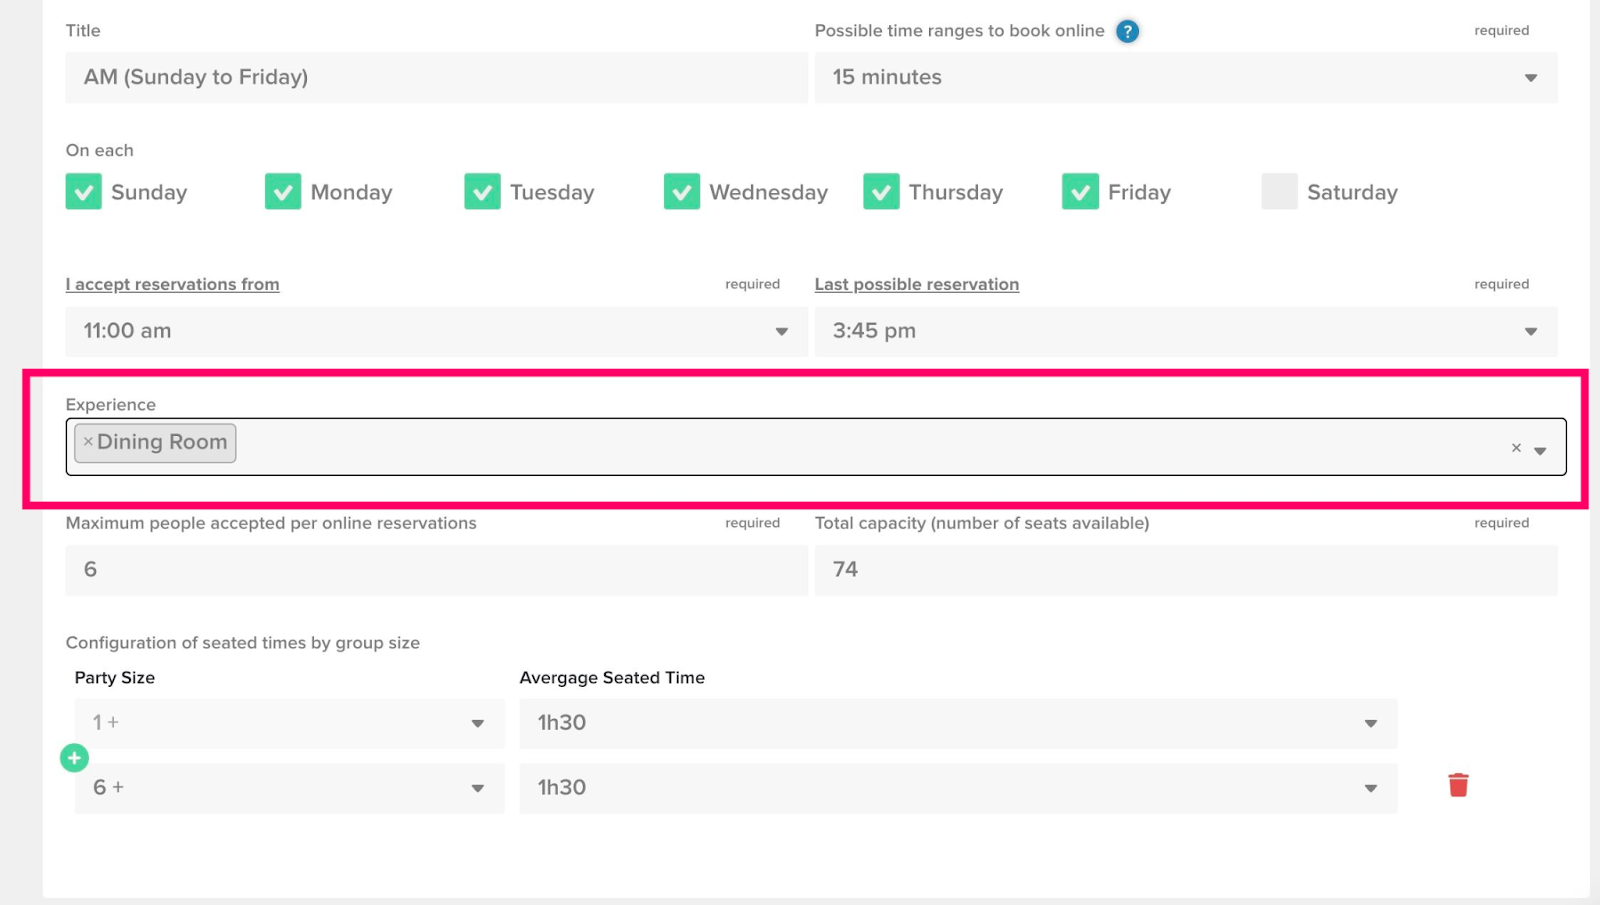
Task: Click the Total capacity field showing 74
Action: [1185, 570]
